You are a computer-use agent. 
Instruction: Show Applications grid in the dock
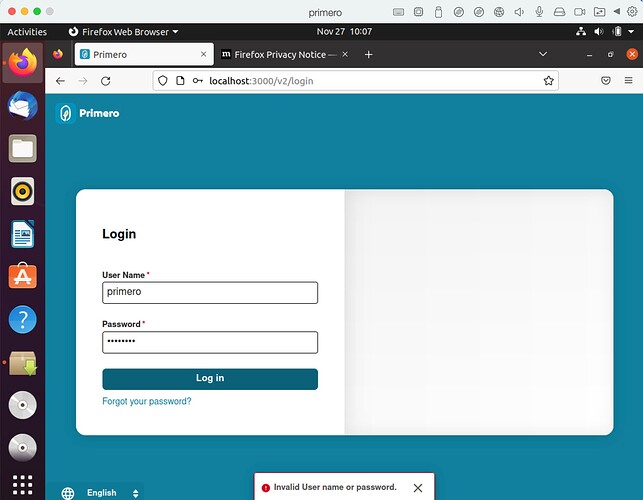click(23, 485)
